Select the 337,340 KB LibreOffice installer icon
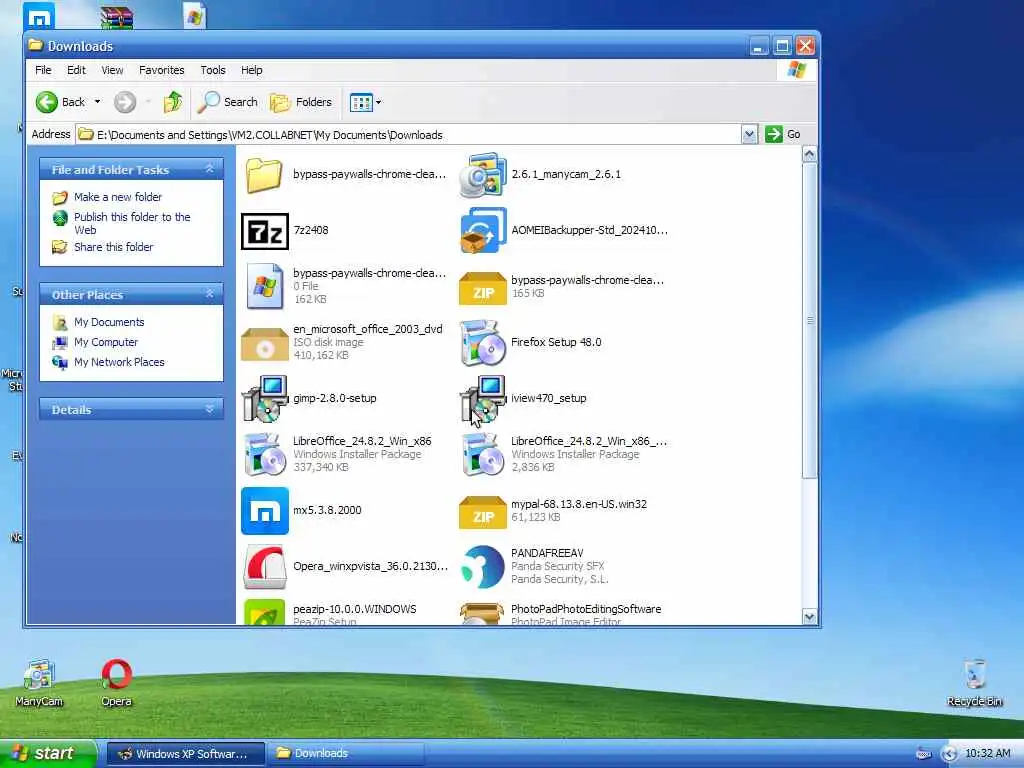 pyautogui.click(x=264, y=455)
